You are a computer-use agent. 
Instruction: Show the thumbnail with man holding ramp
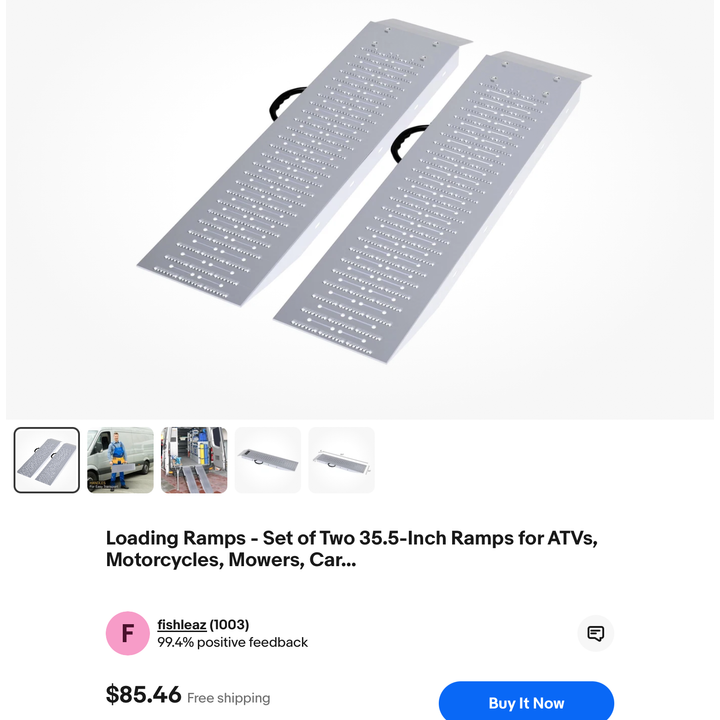[x=120, y=460]
